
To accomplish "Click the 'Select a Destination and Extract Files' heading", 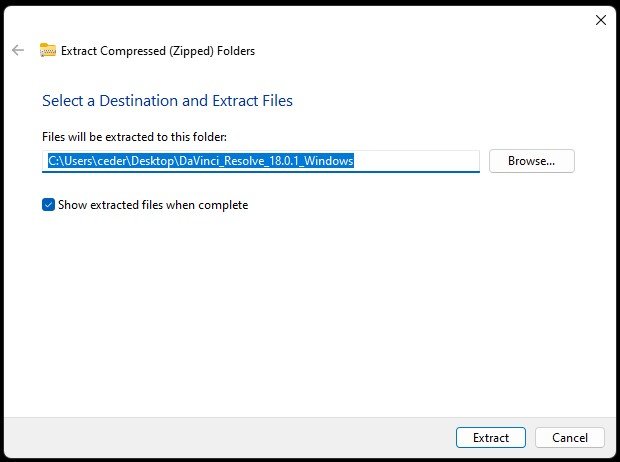I will pyautogui.click(x=167, y=101).
